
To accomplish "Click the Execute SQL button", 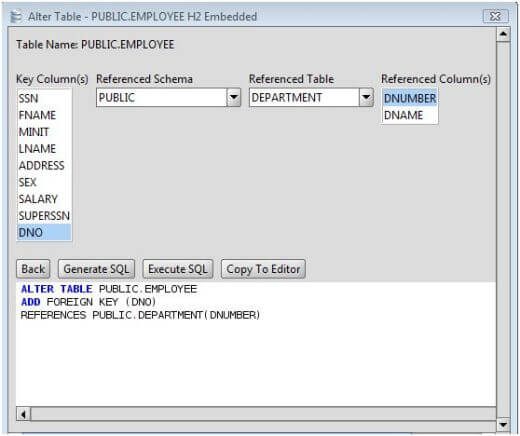I will [x=178, y=269].
